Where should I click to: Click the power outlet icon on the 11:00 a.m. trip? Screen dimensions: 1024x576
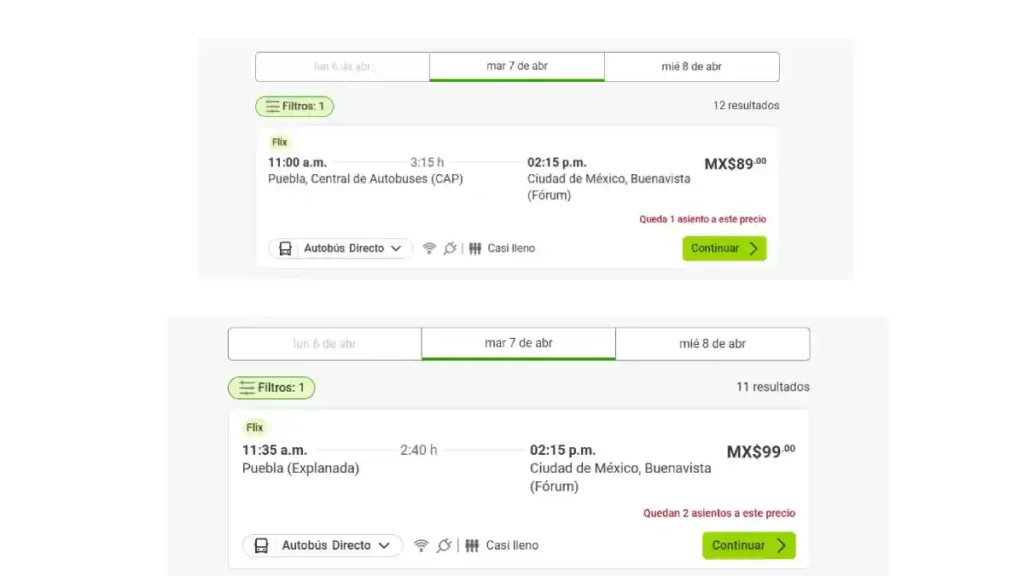[x=450, y=248]
